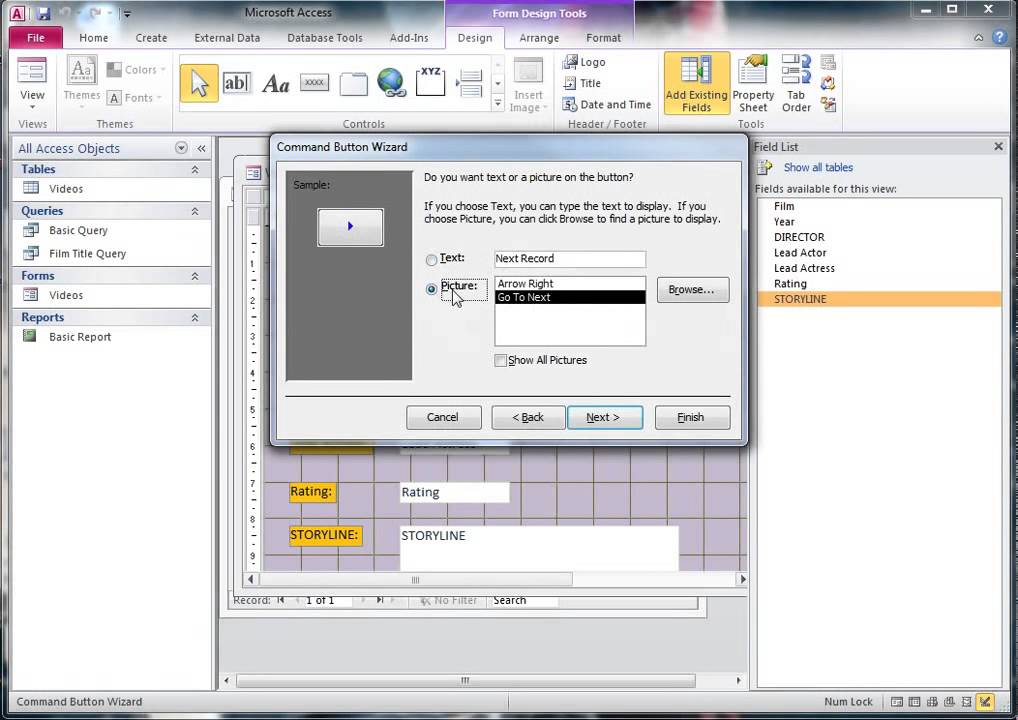The image size is (1018, 720).
Task: Switch to the Arrange tab
Action: click(539, 38)
